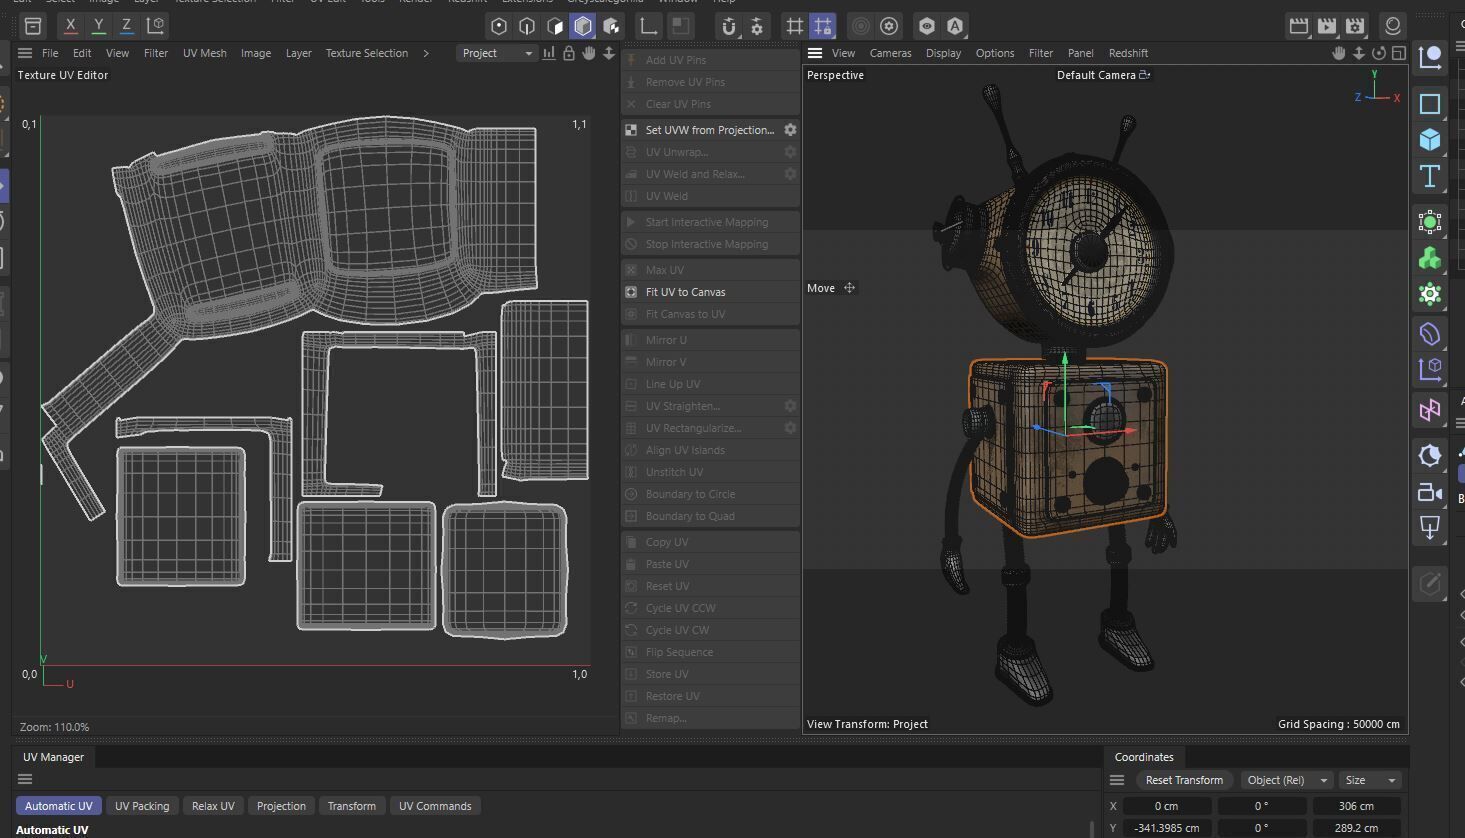Switch to UV Commands tab
The width and height of the screenshot is (1465, 838).
point(435,806)
